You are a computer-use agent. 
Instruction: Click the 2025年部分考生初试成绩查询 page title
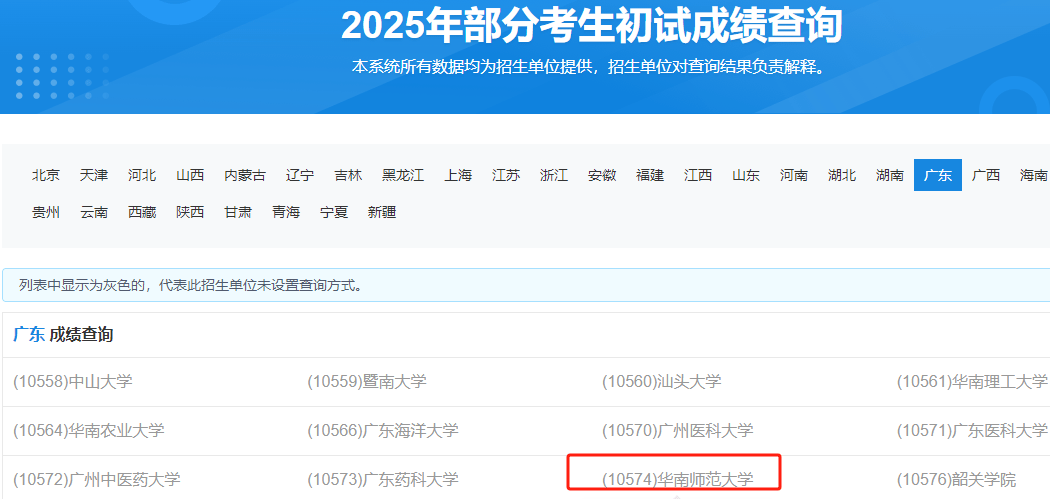pyautogui.click(x=592, y=26)
